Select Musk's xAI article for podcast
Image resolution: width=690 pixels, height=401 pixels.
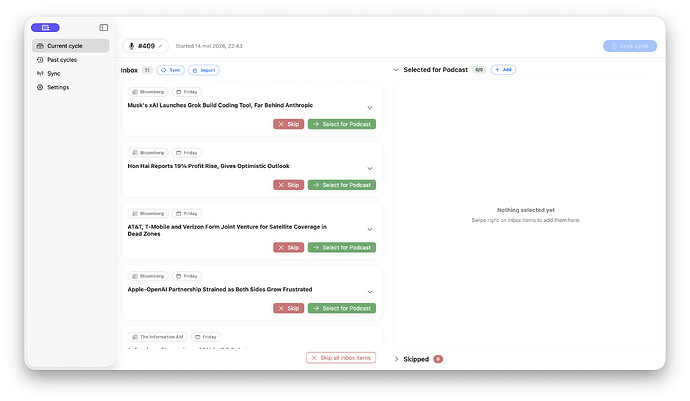(342, 124)
